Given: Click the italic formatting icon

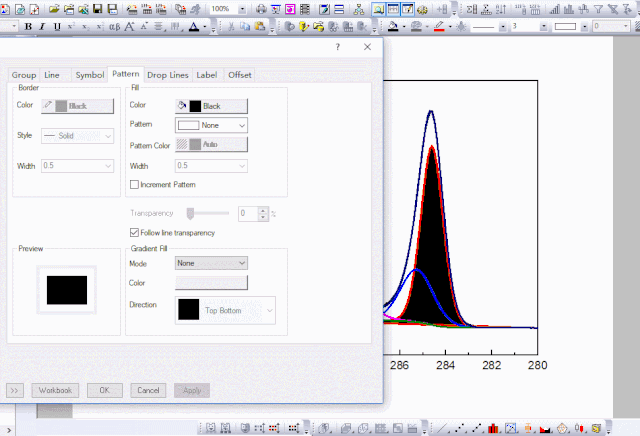Looking at the screenshot, I should click(43, 26).
